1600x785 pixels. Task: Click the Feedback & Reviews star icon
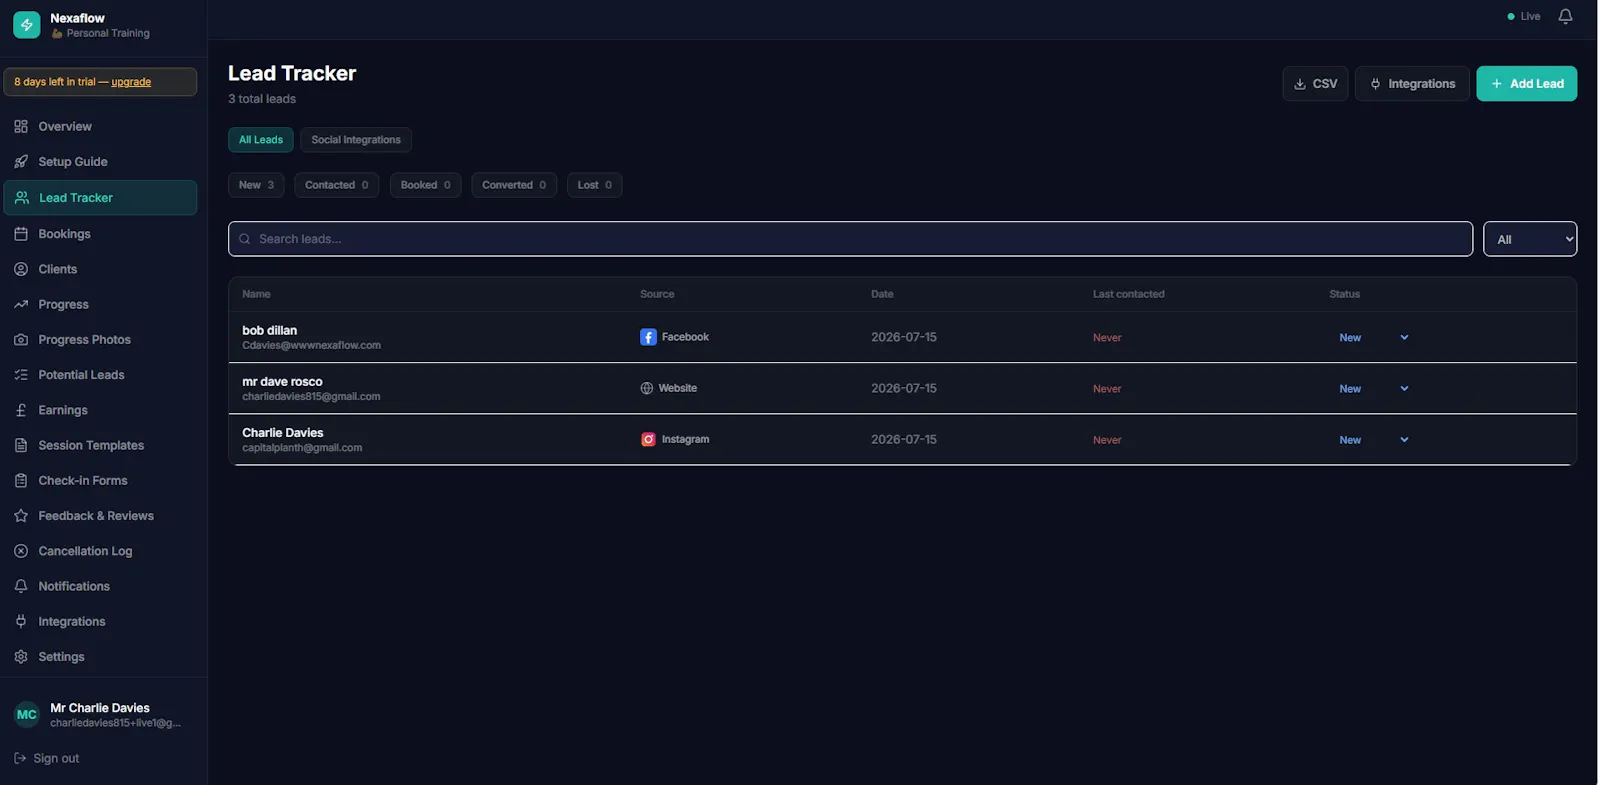click(21, 515)
